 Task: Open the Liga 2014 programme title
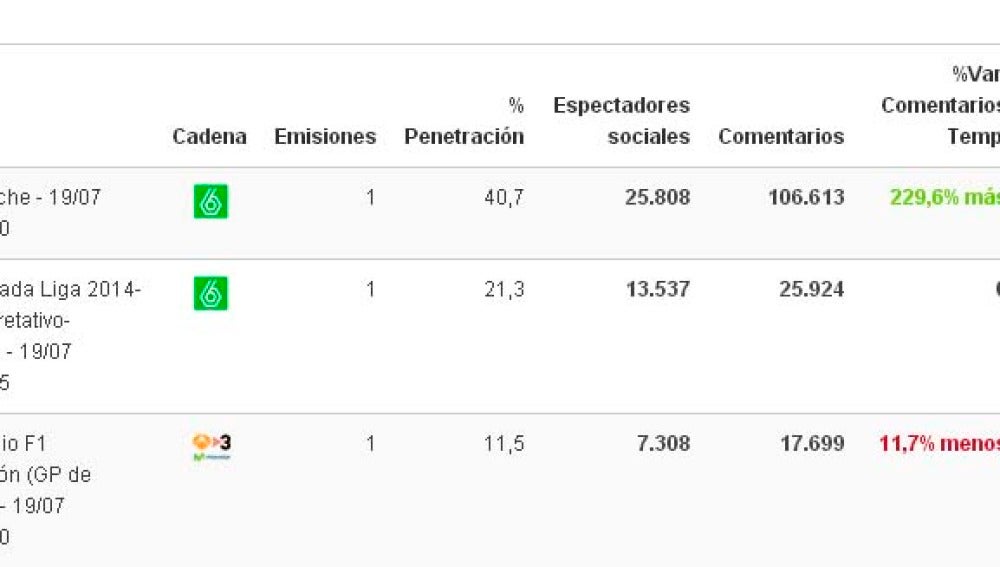point(70,335)
